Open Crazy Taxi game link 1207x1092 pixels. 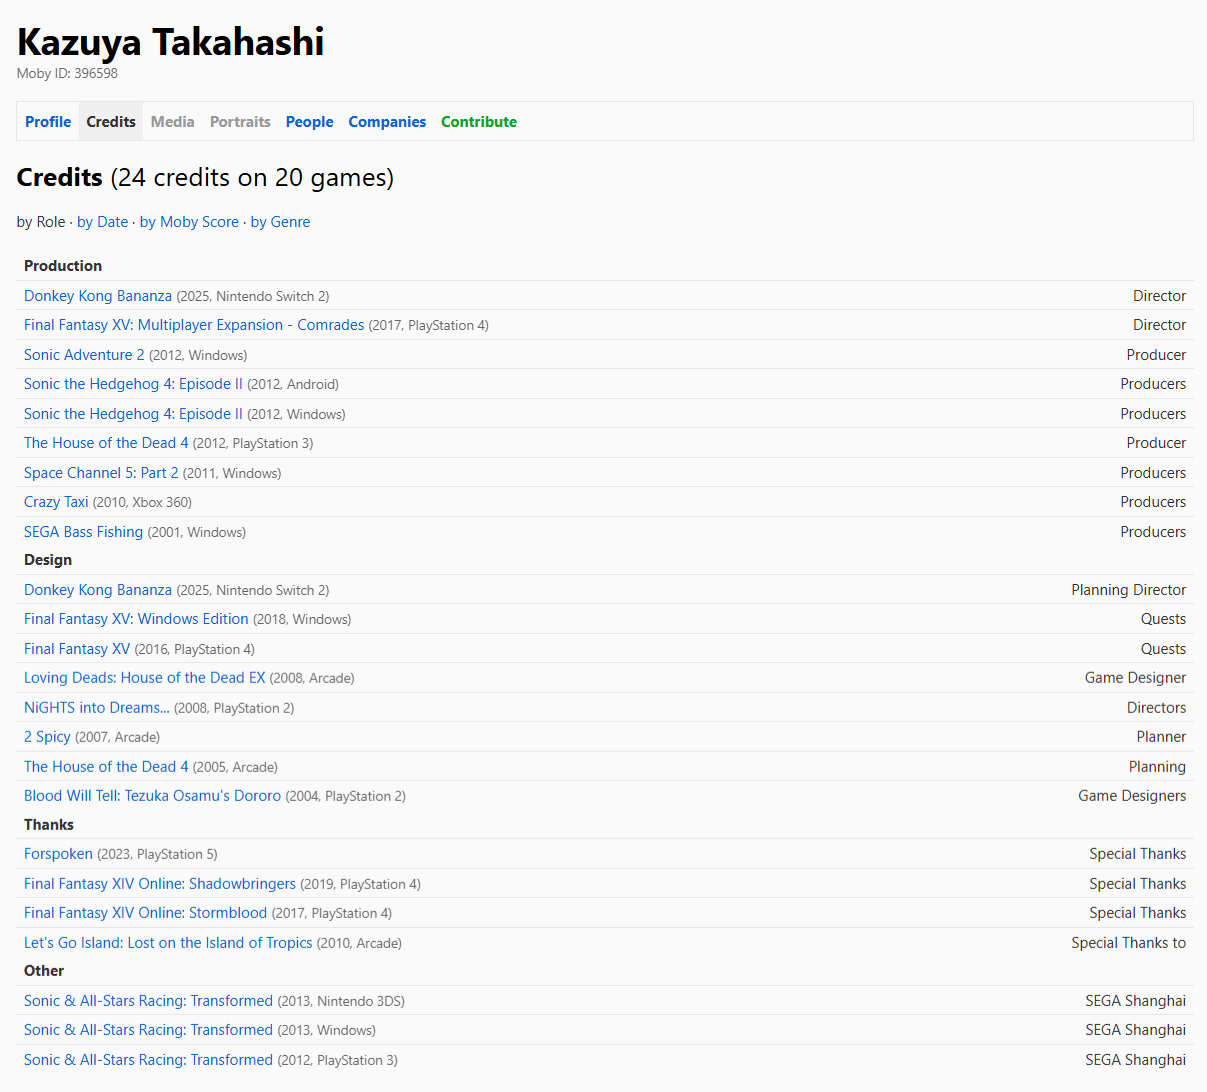(56, 502)
